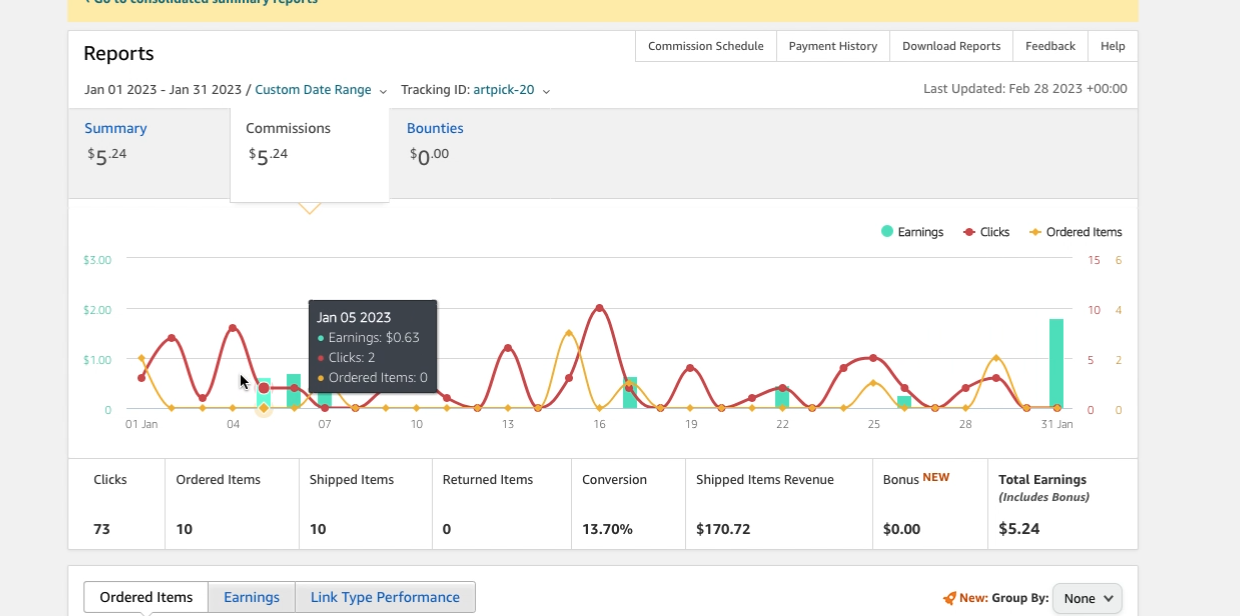The image size is (1240, 616).
Task: Click the Jan 16 clicks peak point
Action: click(x=600, y=308)
